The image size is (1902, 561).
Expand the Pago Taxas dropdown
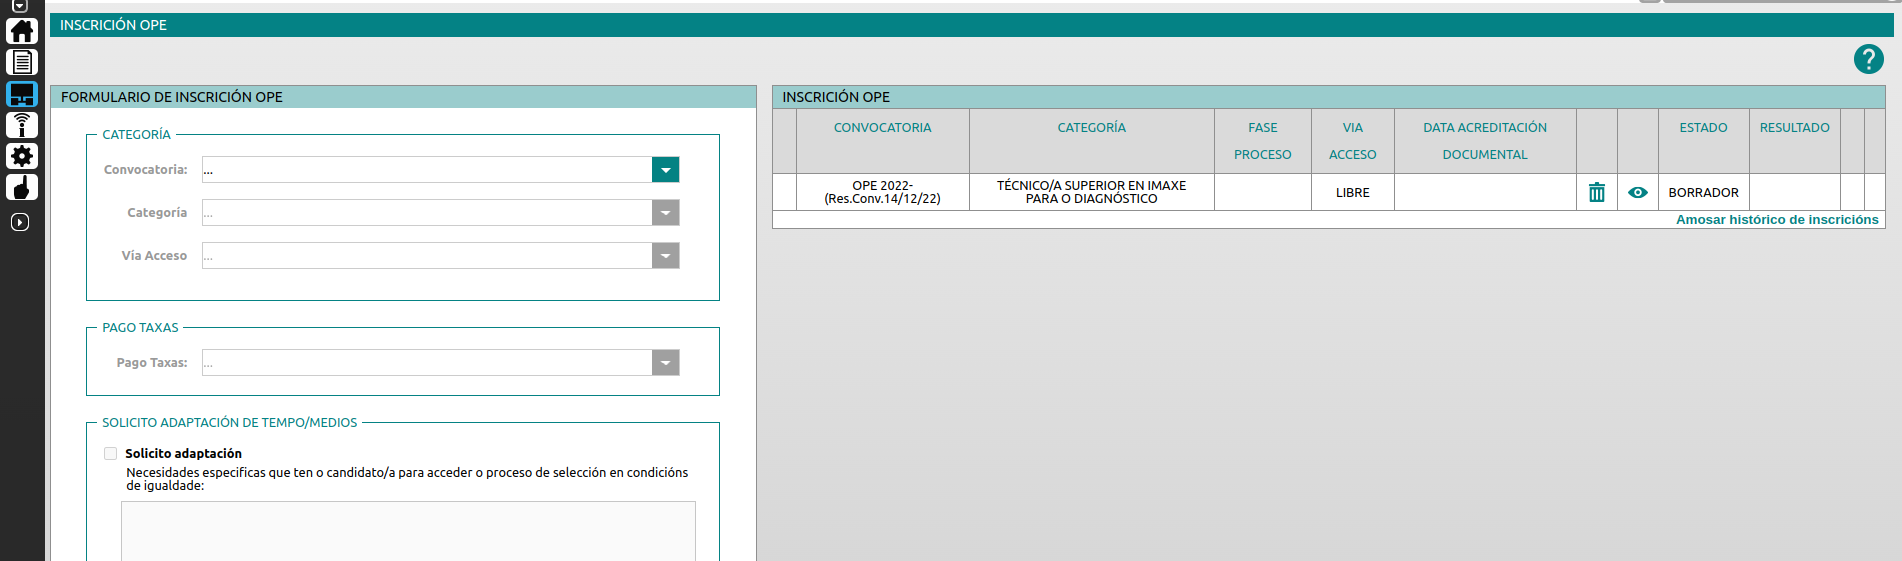tap(665, 363)
